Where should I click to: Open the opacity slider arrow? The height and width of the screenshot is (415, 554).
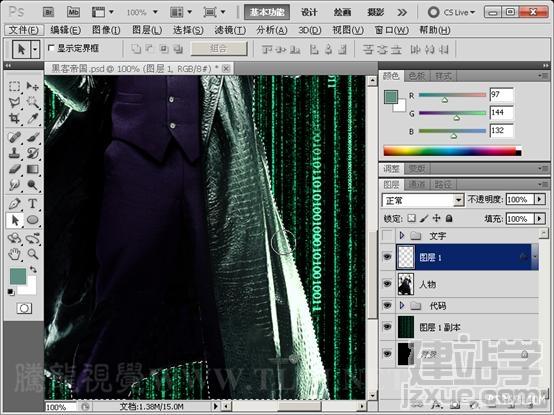pyautogui.click(x=540, y=200)
